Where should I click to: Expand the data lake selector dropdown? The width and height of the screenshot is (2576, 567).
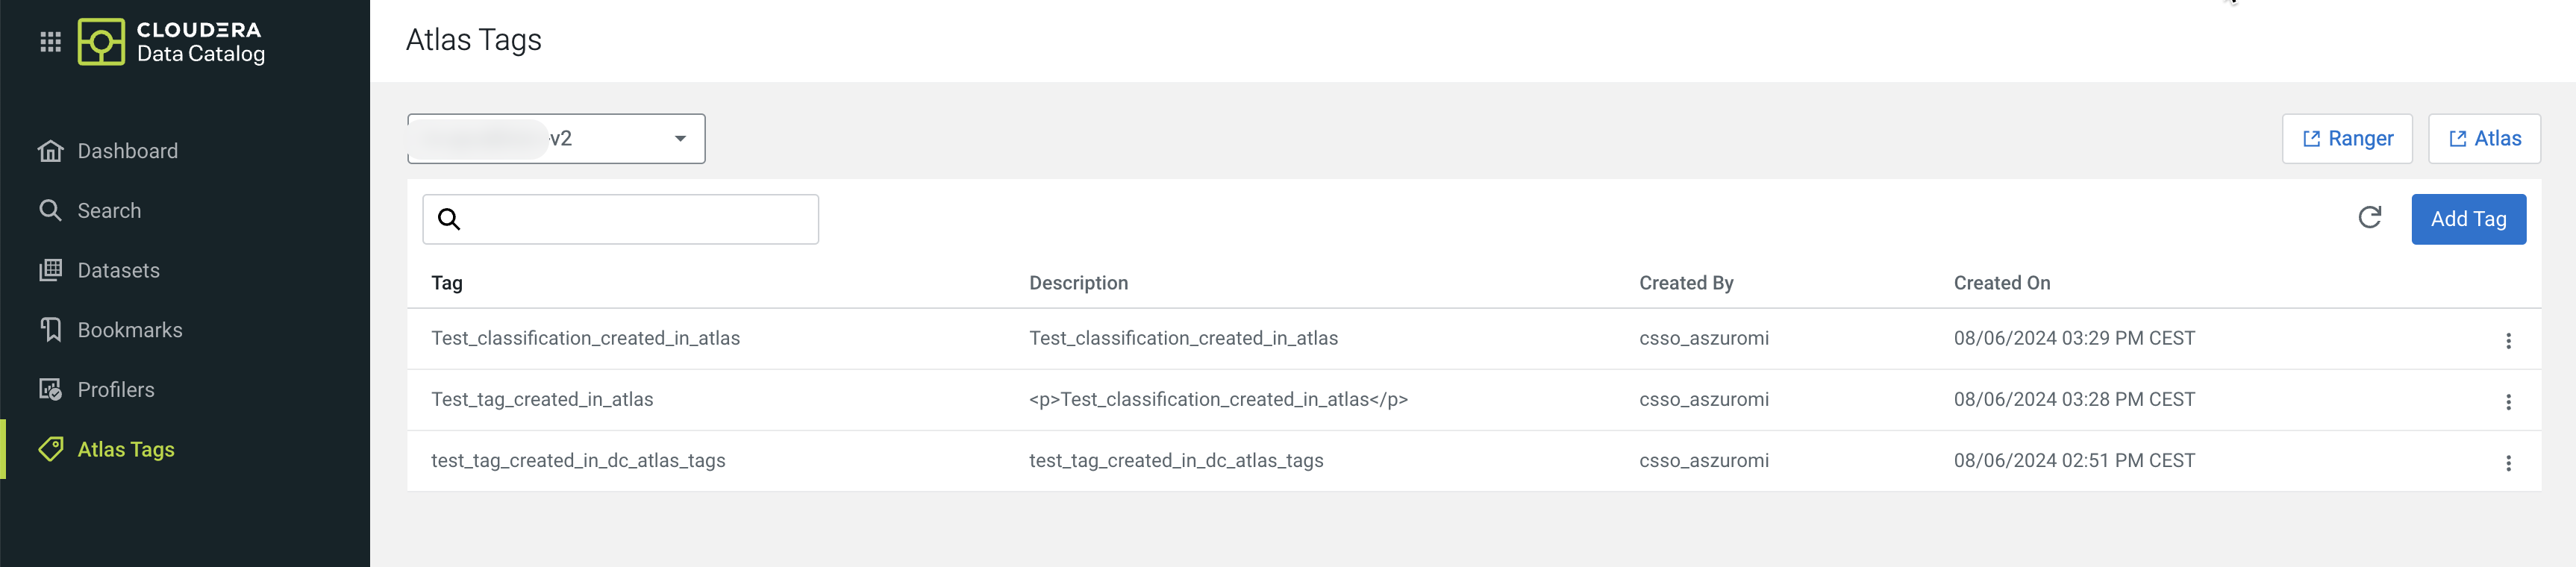[x=679, y=139]
